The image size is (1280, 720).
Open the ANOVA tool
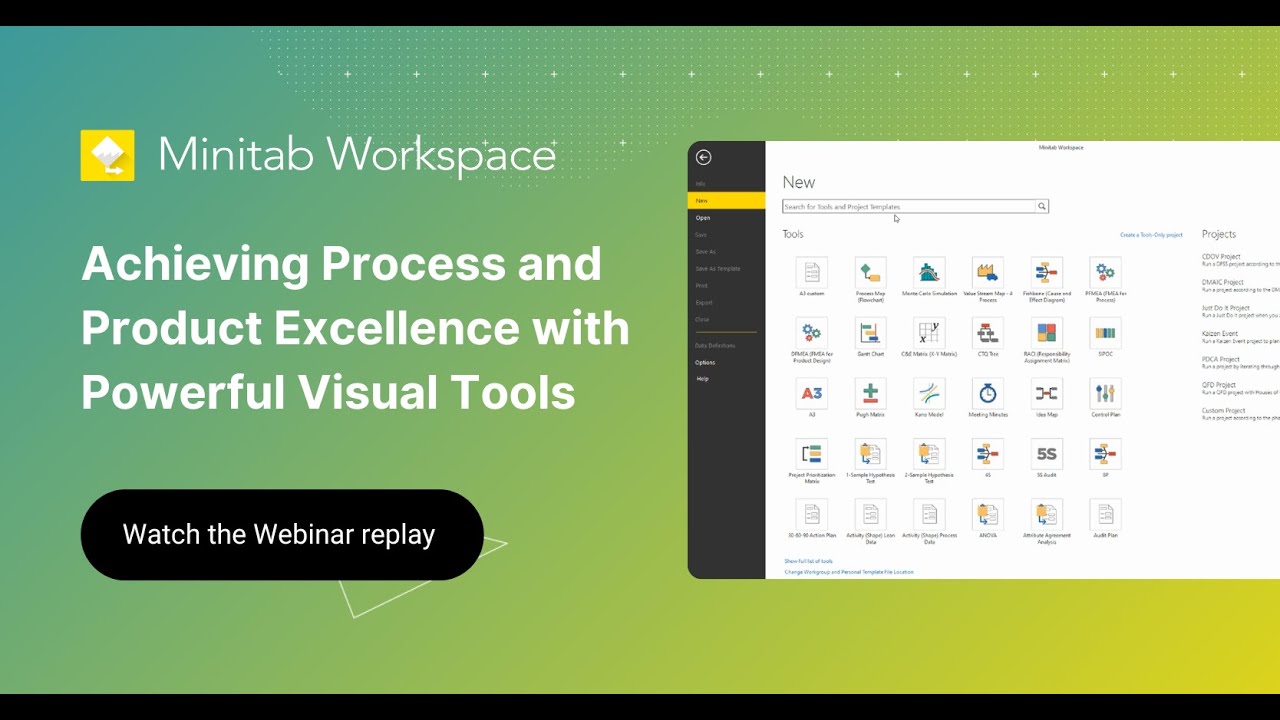pos(988,514)
